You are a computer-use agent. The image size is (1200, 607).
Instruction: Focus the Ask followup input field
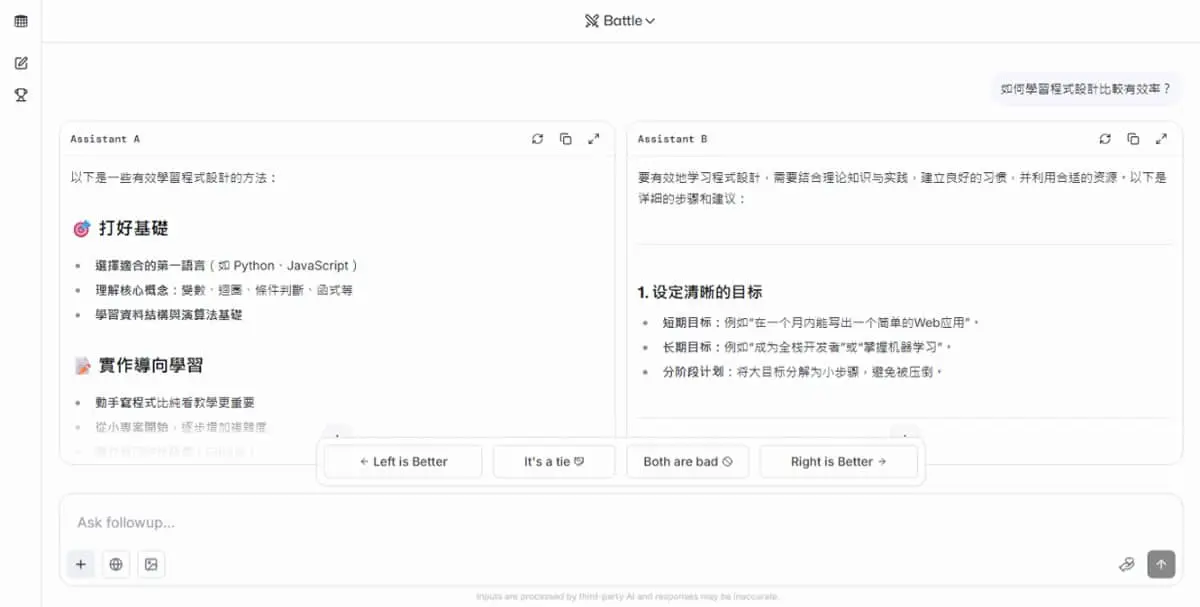(600, 522)
